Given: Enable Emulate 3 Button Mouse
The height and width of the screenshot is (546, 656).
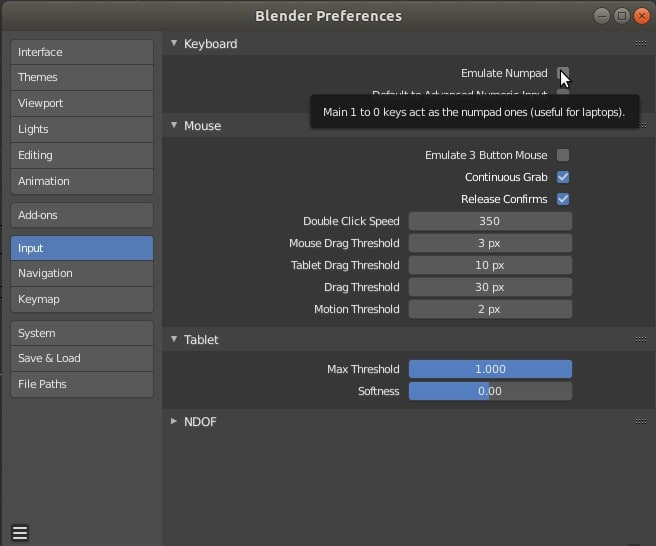Looking at the screenshot, I should click(x=563, y=155).
